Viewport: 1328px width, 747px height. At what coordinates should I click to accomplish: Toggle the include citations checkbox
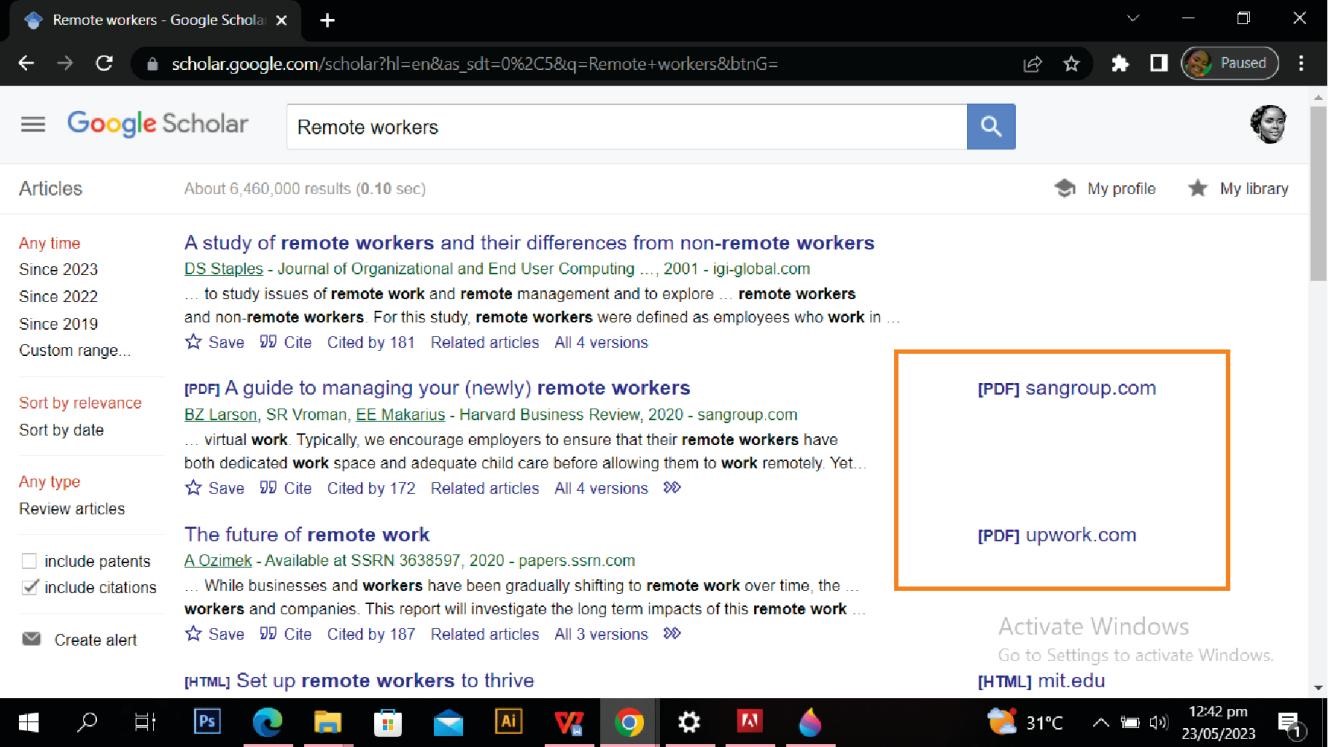(x=29, y=587)
